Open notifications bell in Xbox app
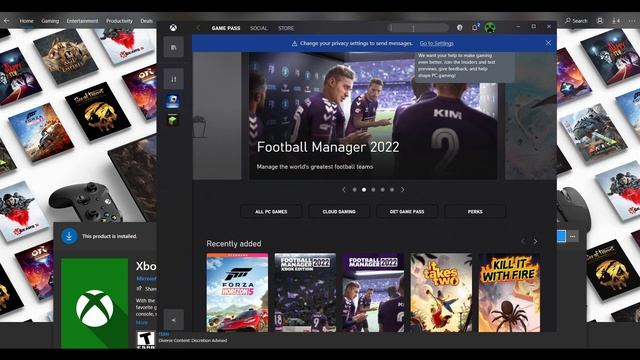The height and width of the screenshot is (360, 640). [x=475, y=27]
